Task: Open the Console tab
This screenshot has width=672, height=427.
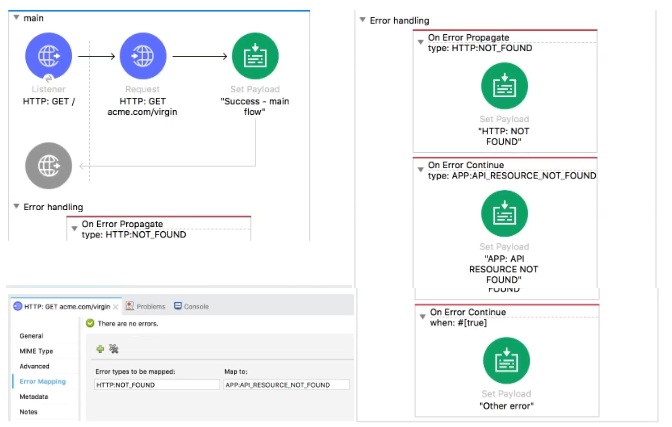Action: tap(195, 306)
